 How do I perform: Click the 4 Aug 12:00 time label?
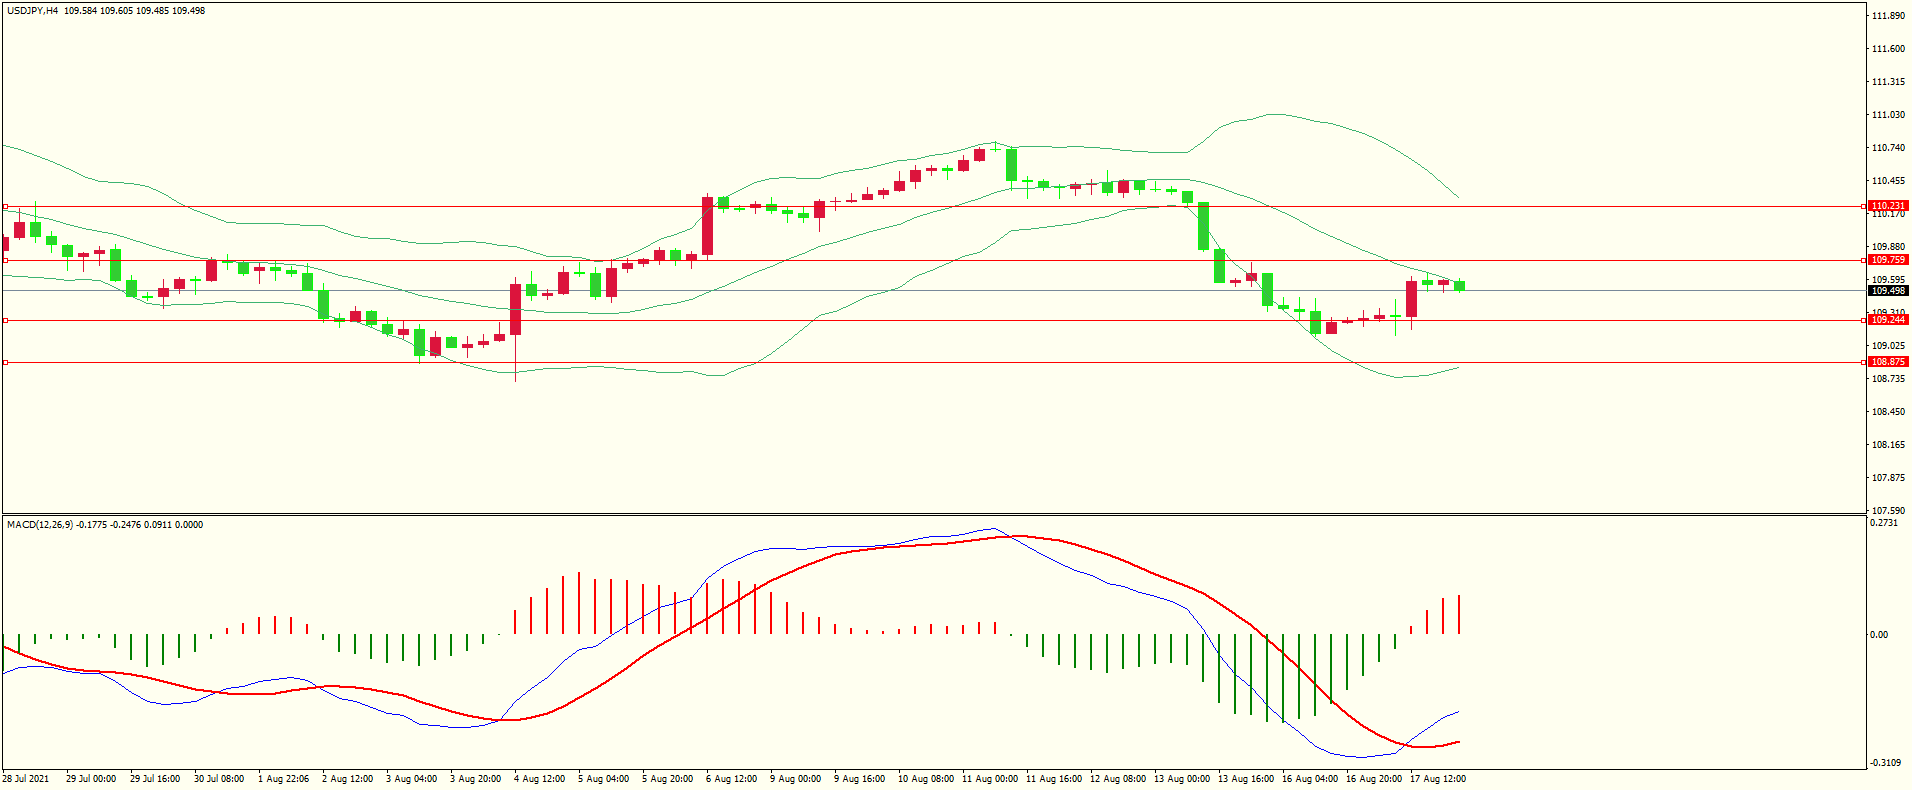click(x=539, y=779)
